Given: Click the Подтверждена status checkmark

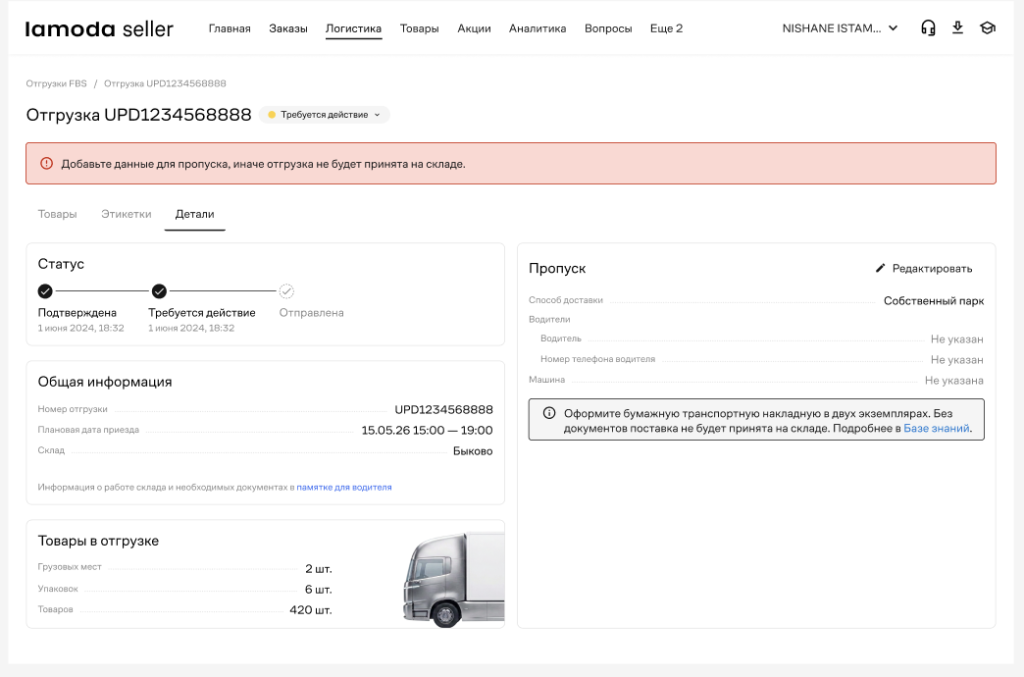Looking at the screenshot, I should click(x=45, y=291).
